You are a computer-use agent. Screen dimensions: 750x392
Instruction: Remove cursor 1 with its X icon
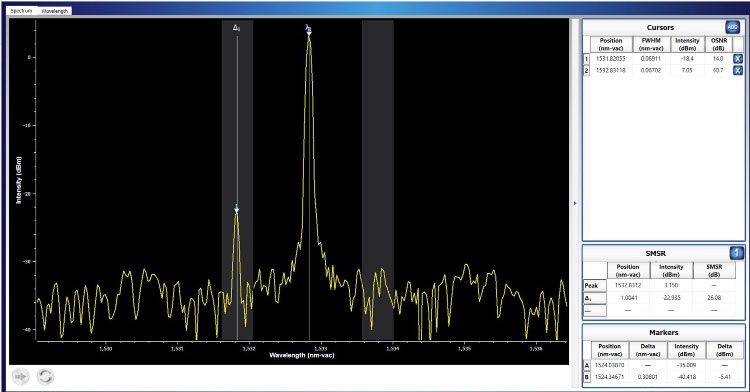pos(738,58)
